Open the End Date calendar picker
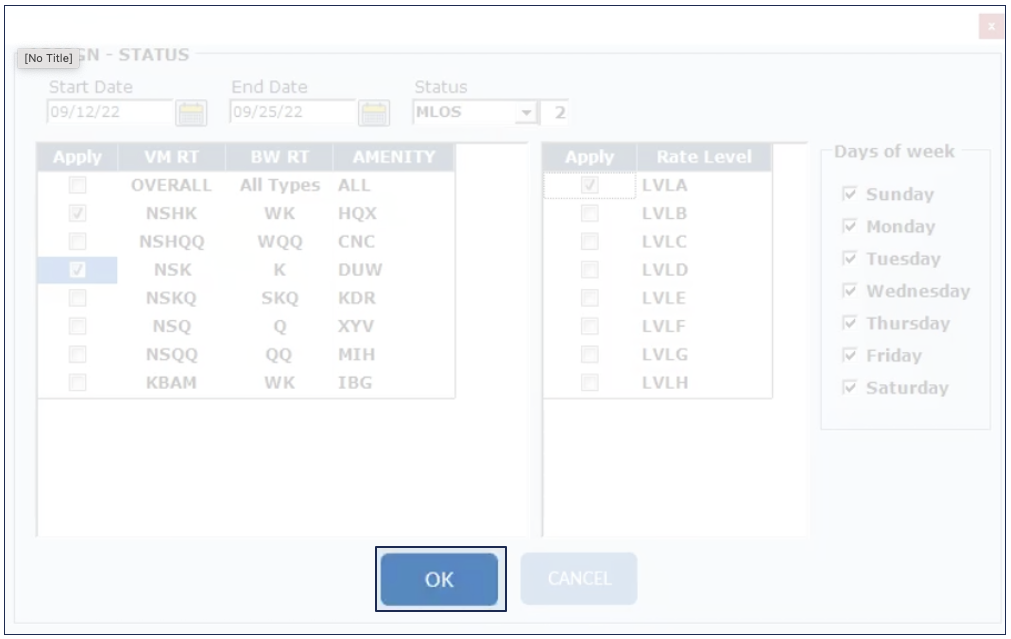 coord(374,113)
